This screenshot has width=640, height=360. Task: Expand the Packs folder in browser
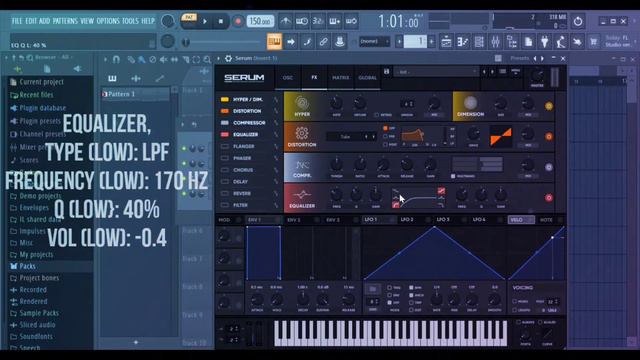tap(27, 267)
